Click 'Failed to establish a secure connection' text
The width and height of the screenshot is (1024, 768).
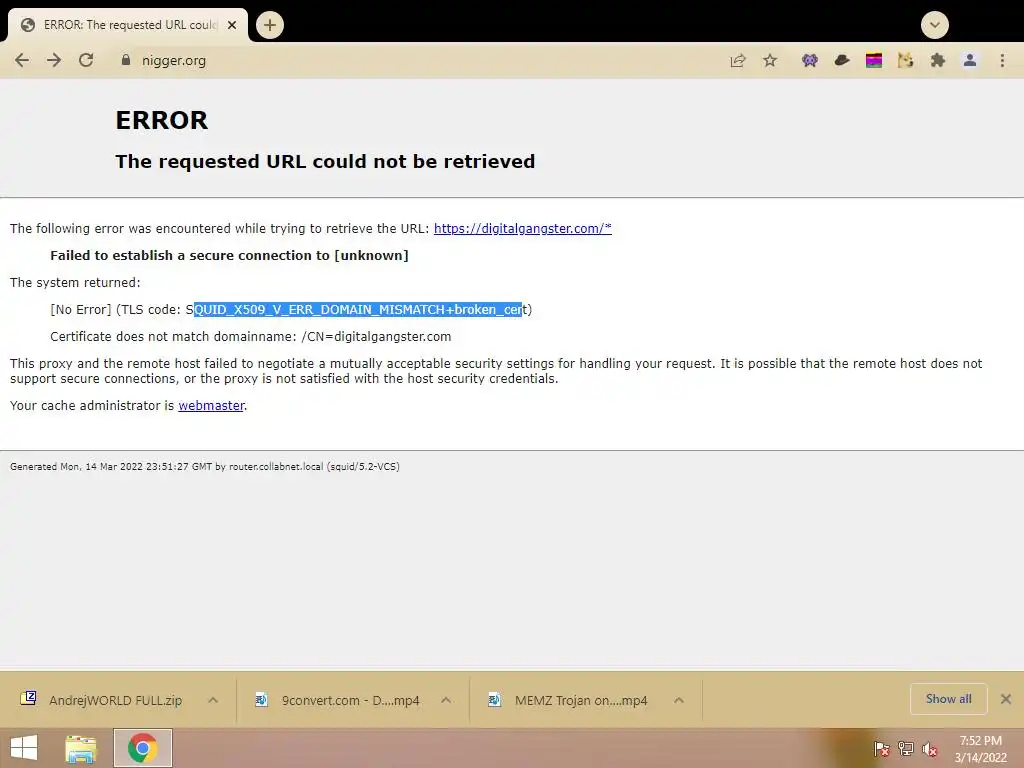(x=229, y=255)
